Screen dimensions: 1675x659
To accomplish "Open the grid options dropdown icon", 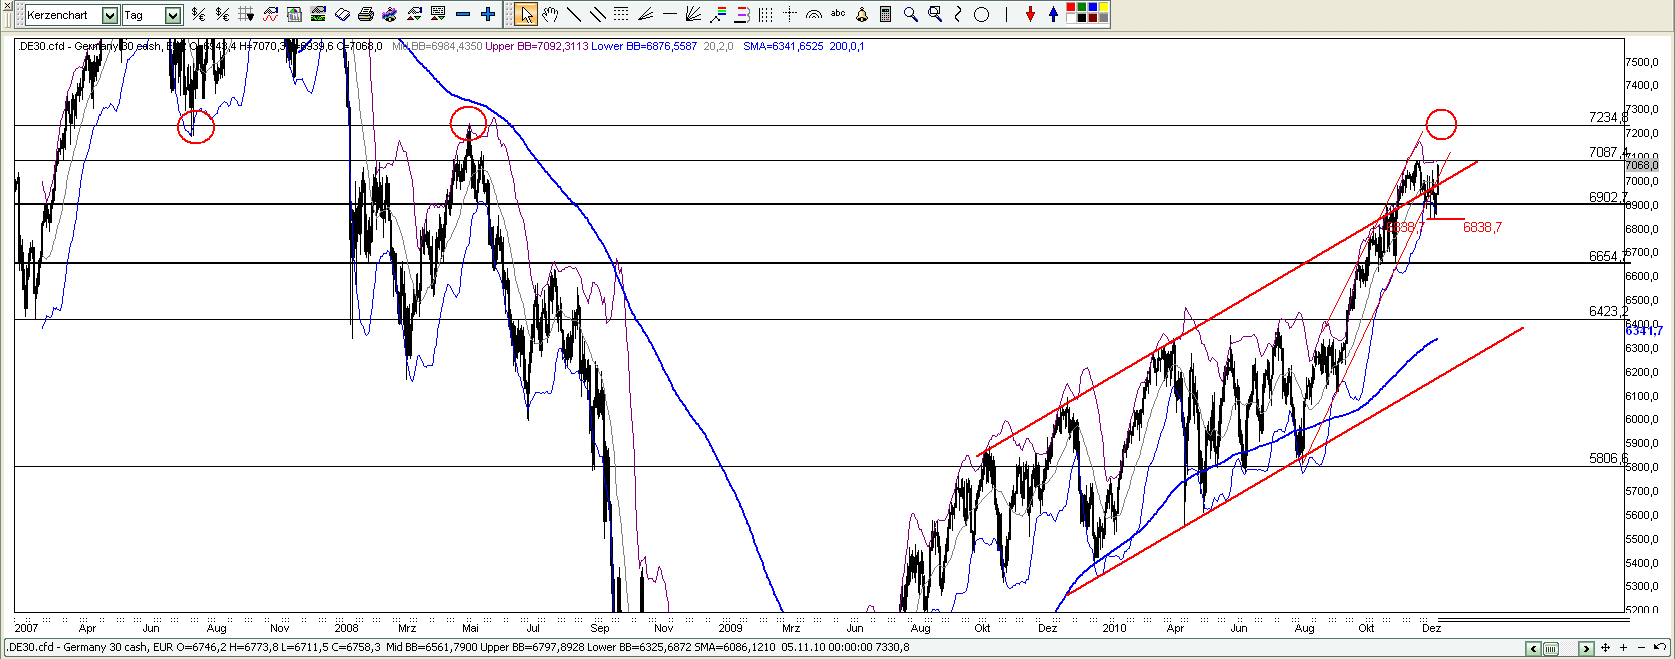I will pos(246,14).
